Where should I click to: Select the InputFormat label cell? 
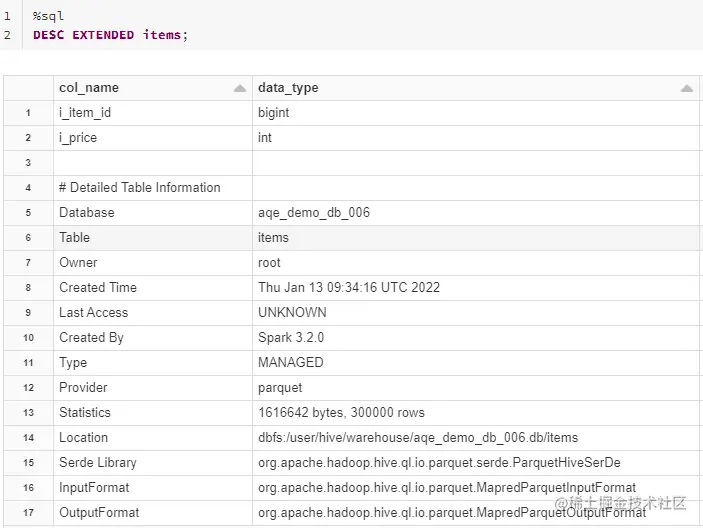coord(153,488)
